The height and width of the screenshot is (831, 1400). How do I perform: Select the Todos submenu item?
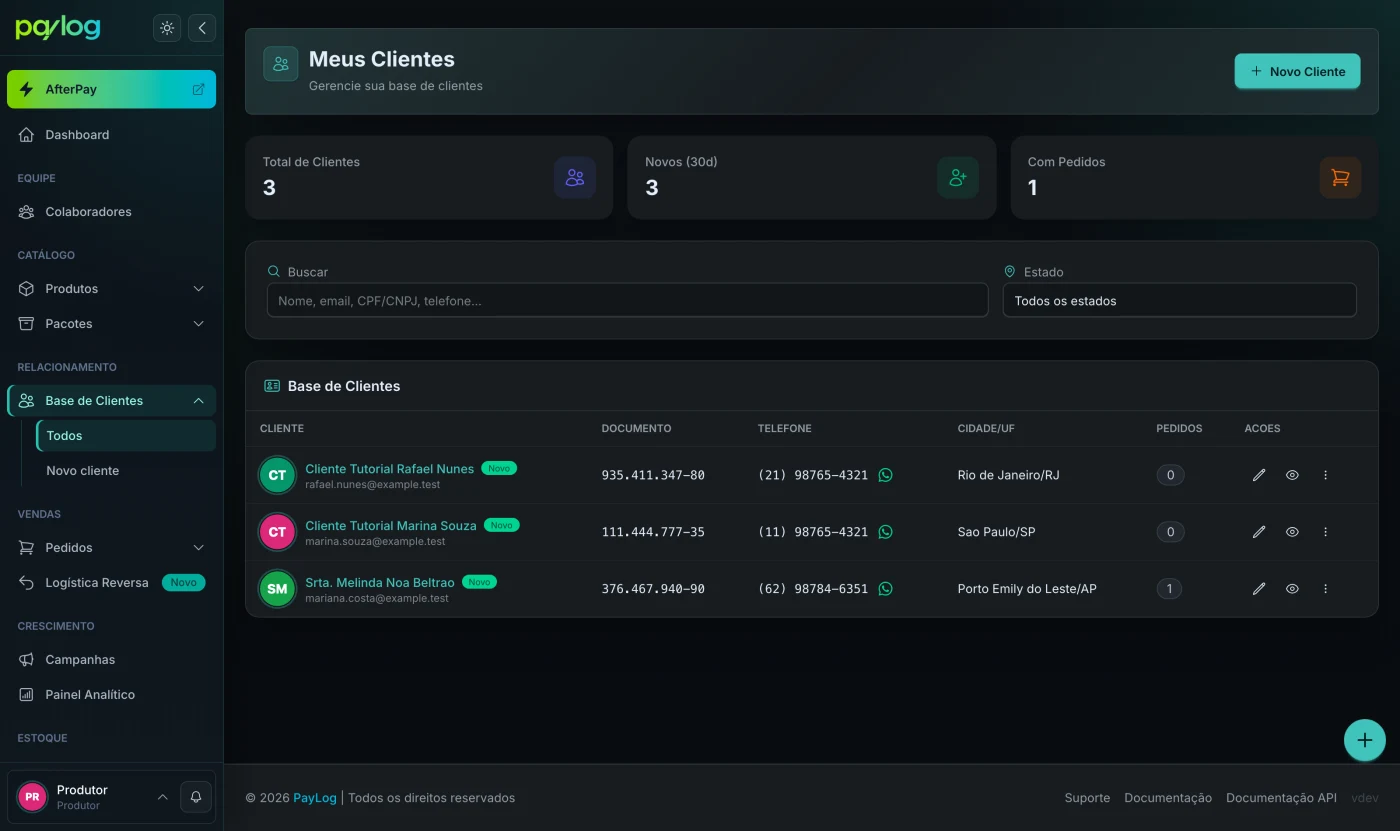126,436
